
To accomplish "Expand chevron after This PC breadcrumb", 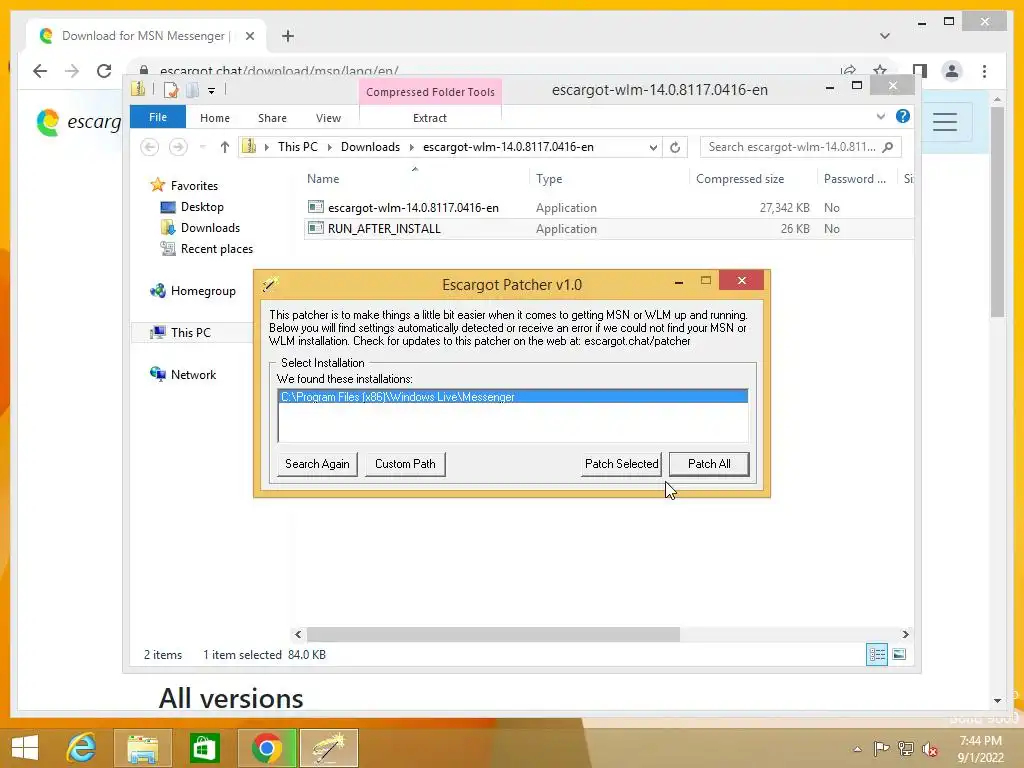I will tap(329, 148).
